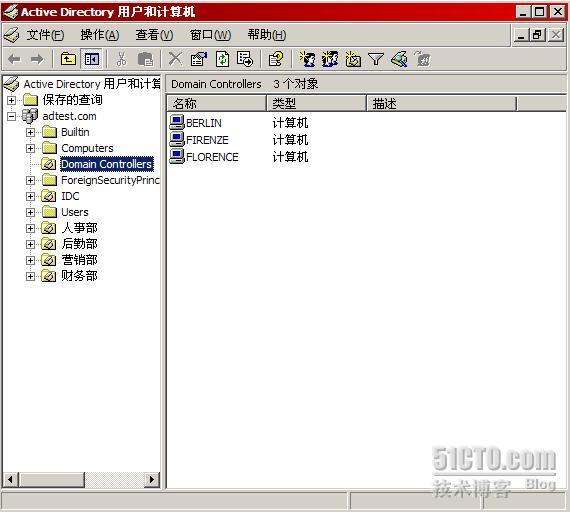Click the Back arrow in the toolbar
This screenshot has height=512, width=570.
click(15, 59)
